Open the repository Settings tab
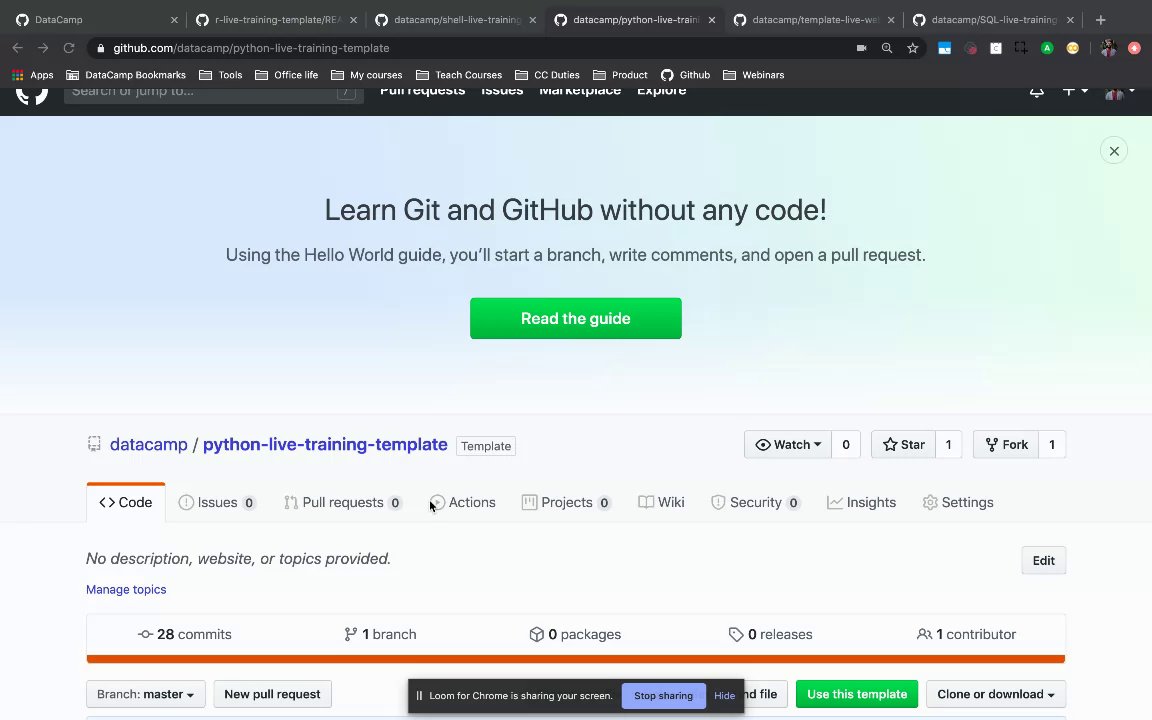1152x720 pixels. tap(958, 503)
